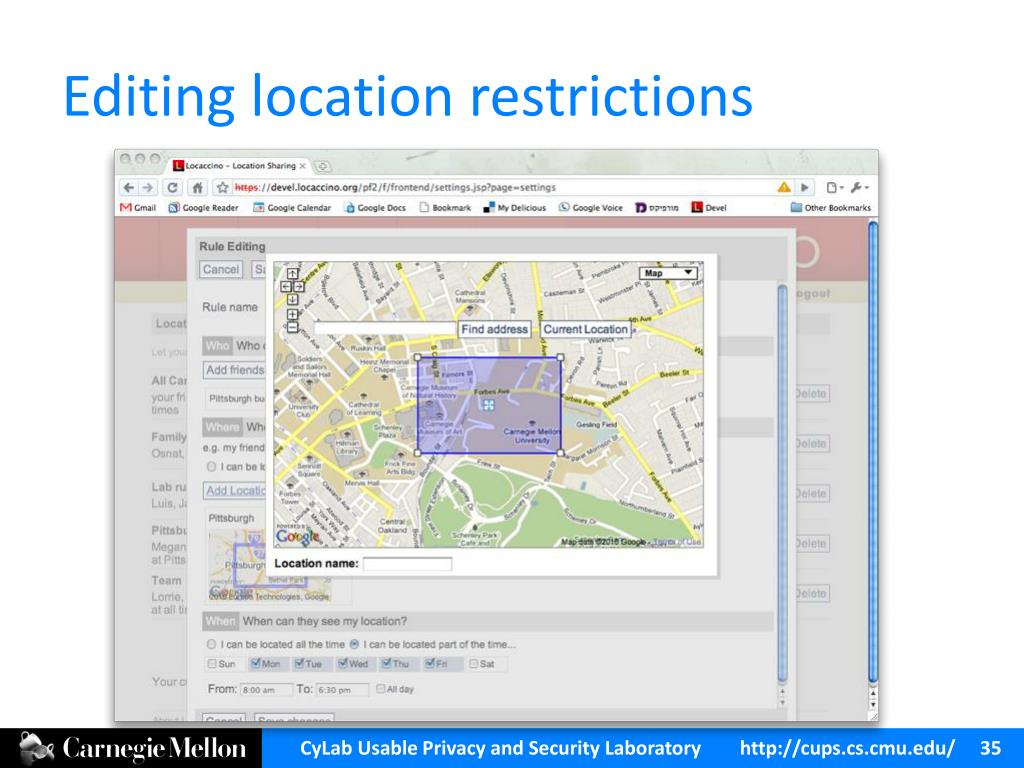Image resolution: width=1024 pixels, height=768 pixels.
Task: Close the Locaccino – Location Sharing tab
Action: (x=302, y=167)
